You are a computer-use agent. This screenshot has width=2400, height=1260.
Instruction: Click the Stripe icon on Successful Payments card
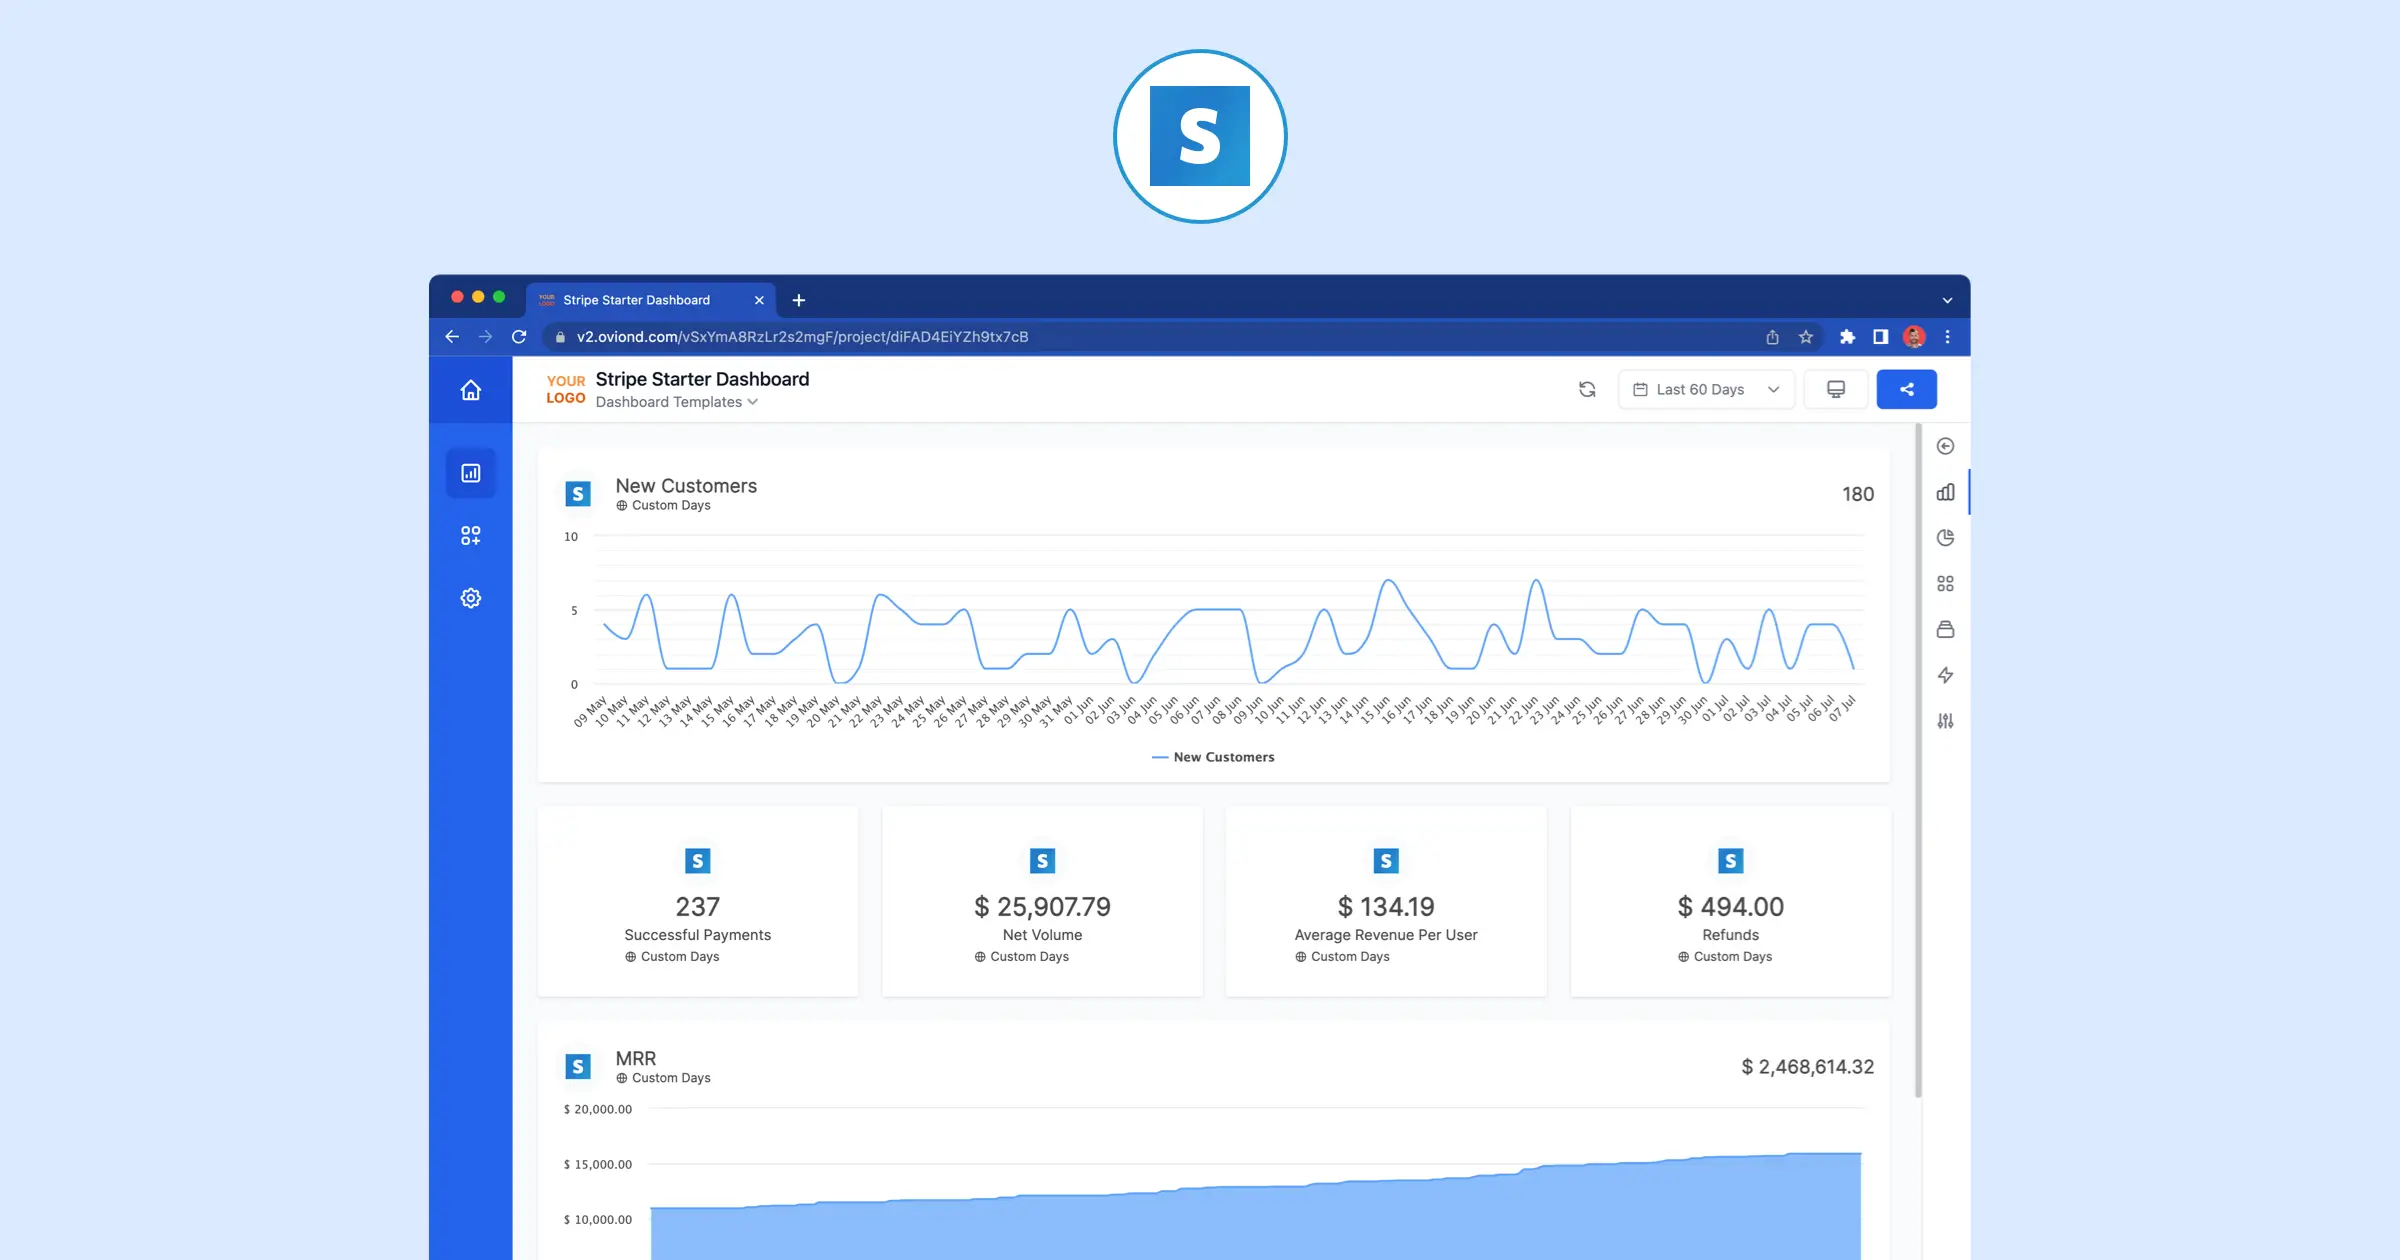[698, 861]
